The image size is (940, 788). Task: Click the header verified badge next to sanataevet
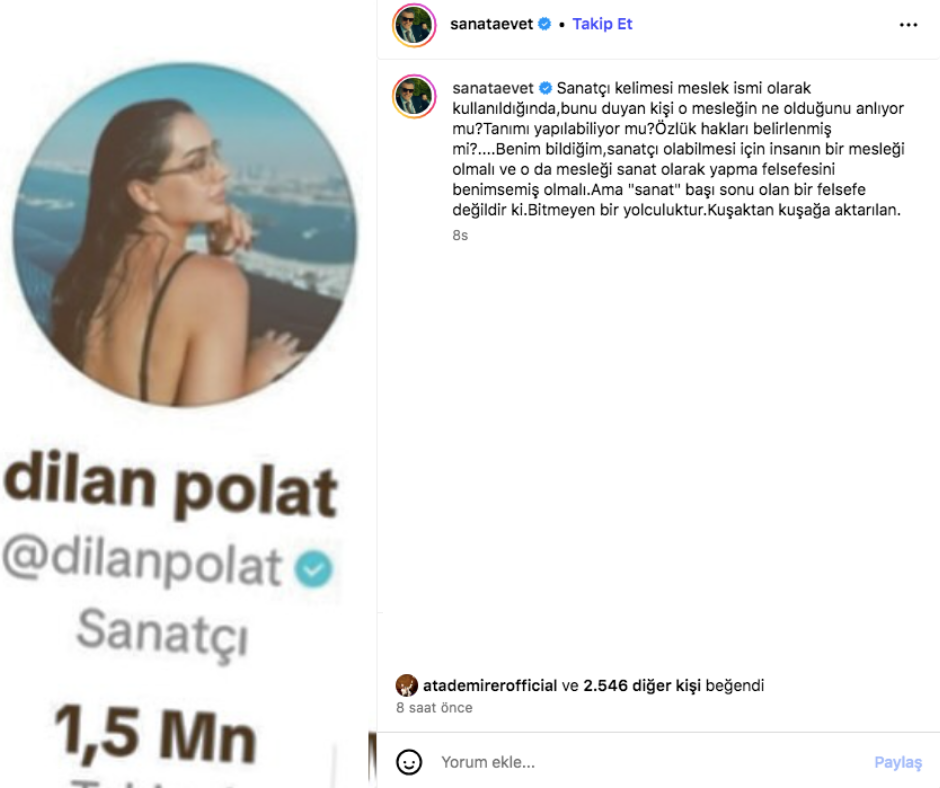coord(544,24)
